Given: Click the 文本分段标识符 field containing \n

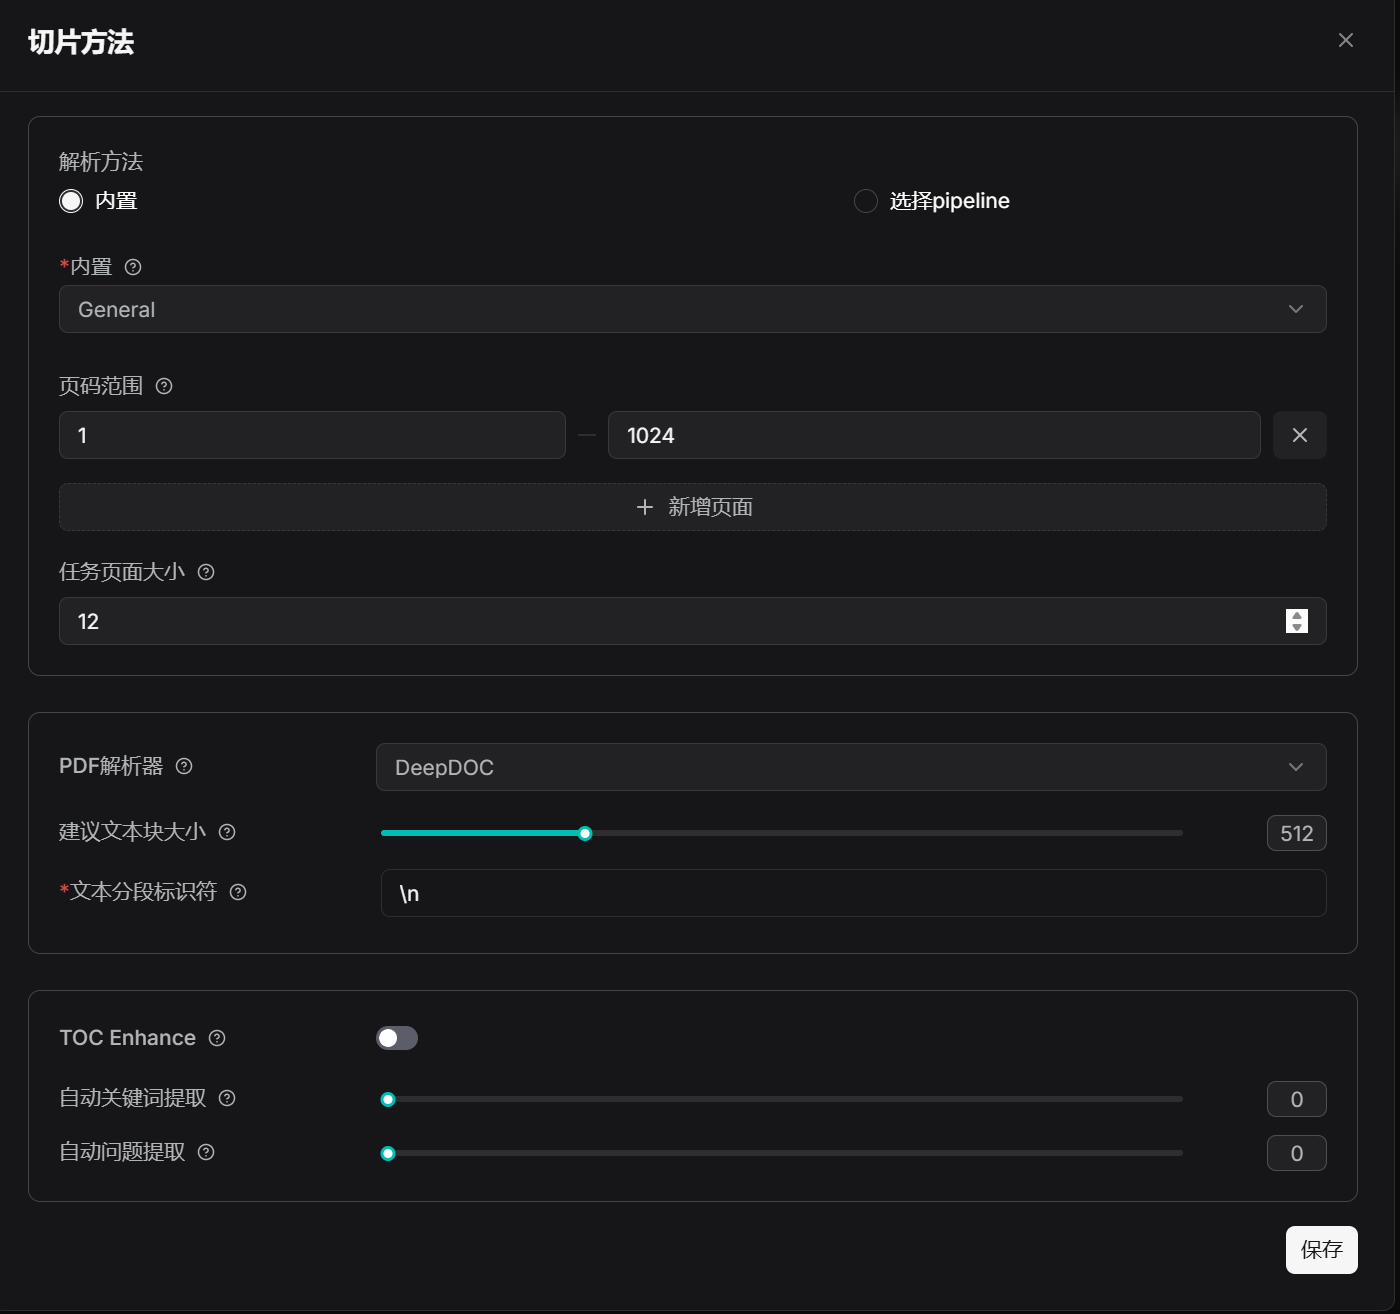Looking at the screenshot, I should click(x=854, y=893).
